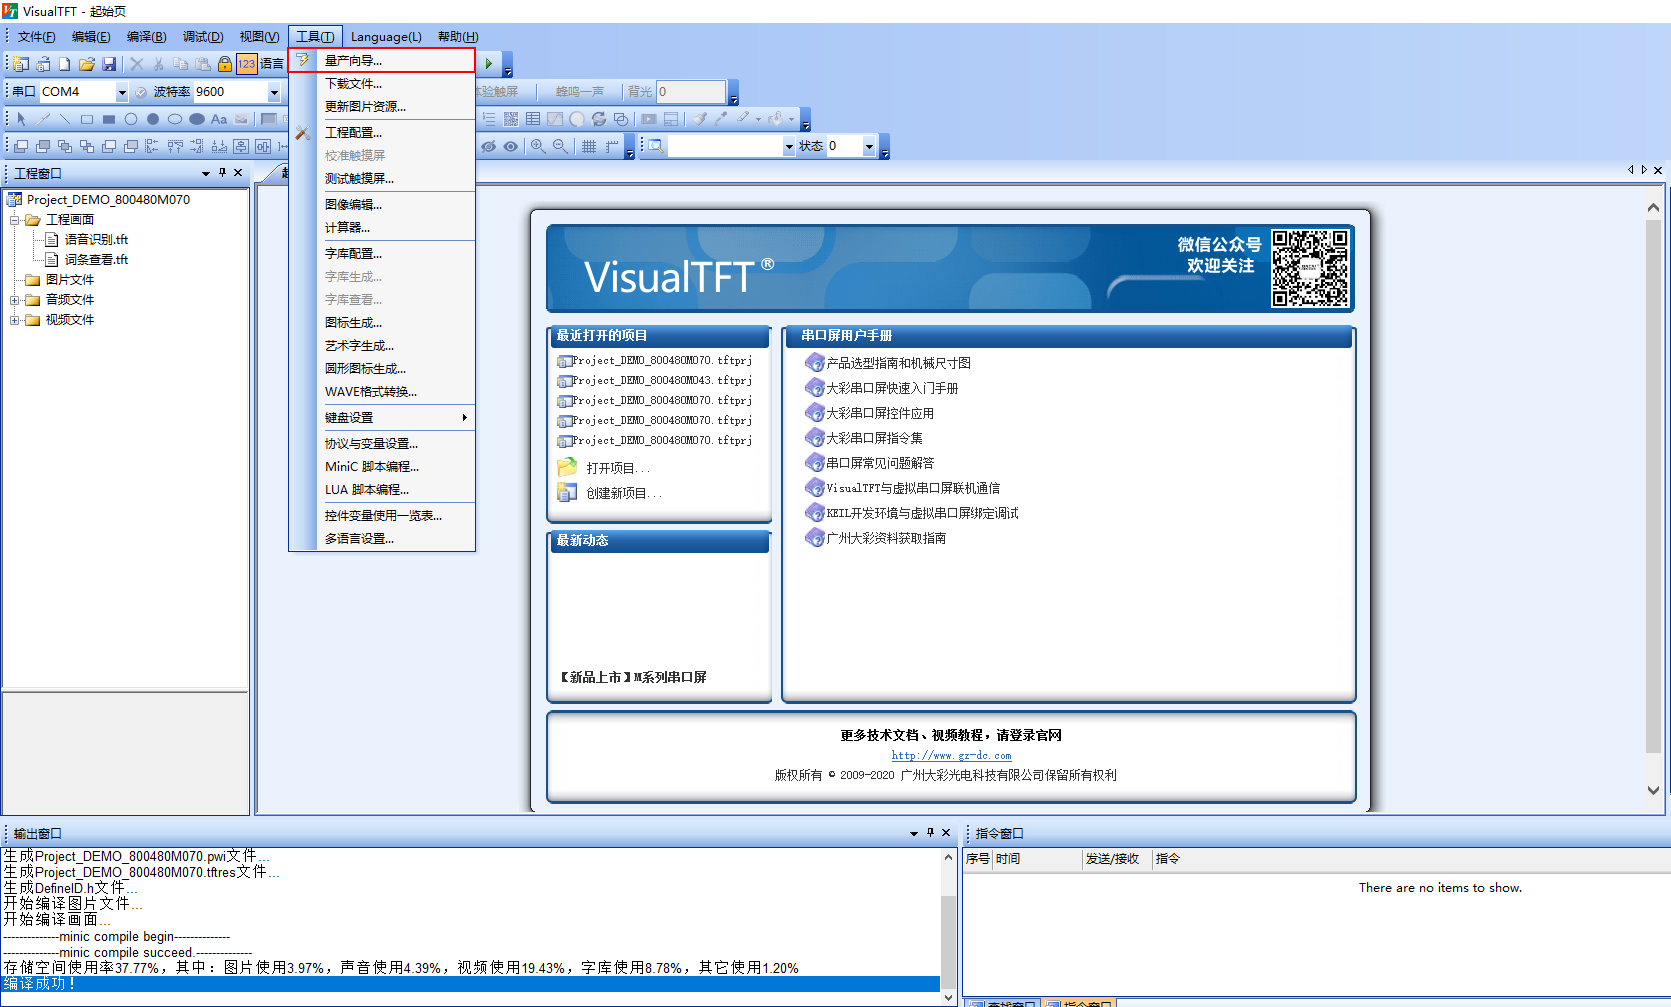
Task: Open the Language(L) menu
Action: 386,37
